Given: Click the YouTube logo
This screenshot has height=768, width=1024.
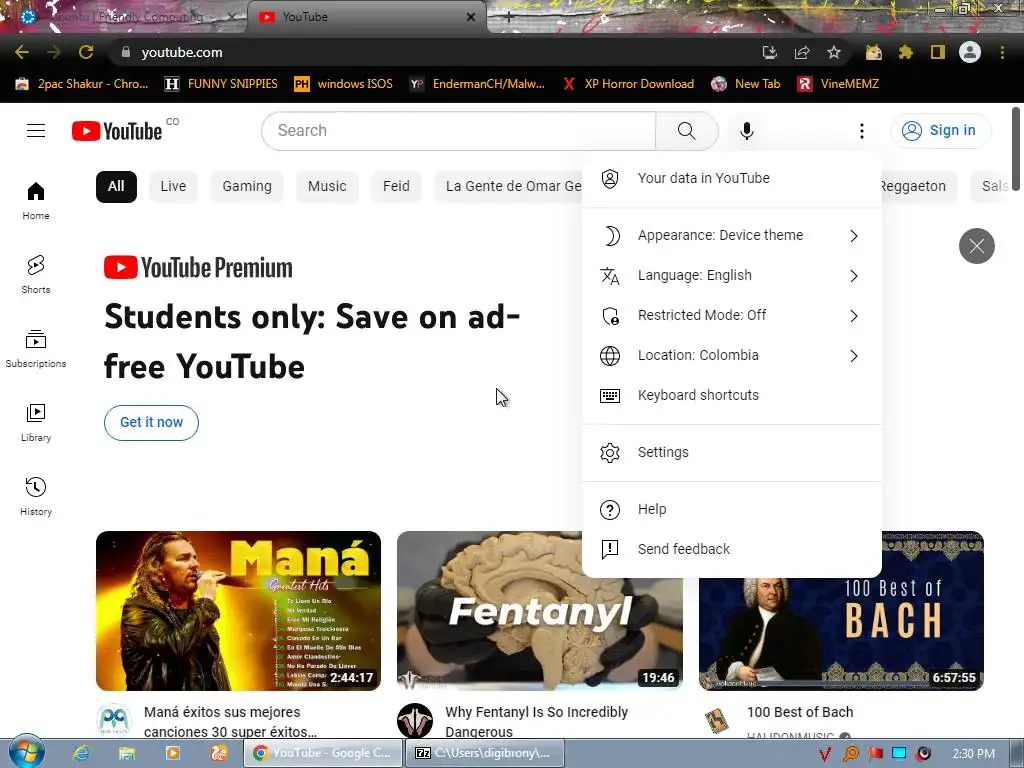Looking at the screenshot, I should click(x=118, y=131).
